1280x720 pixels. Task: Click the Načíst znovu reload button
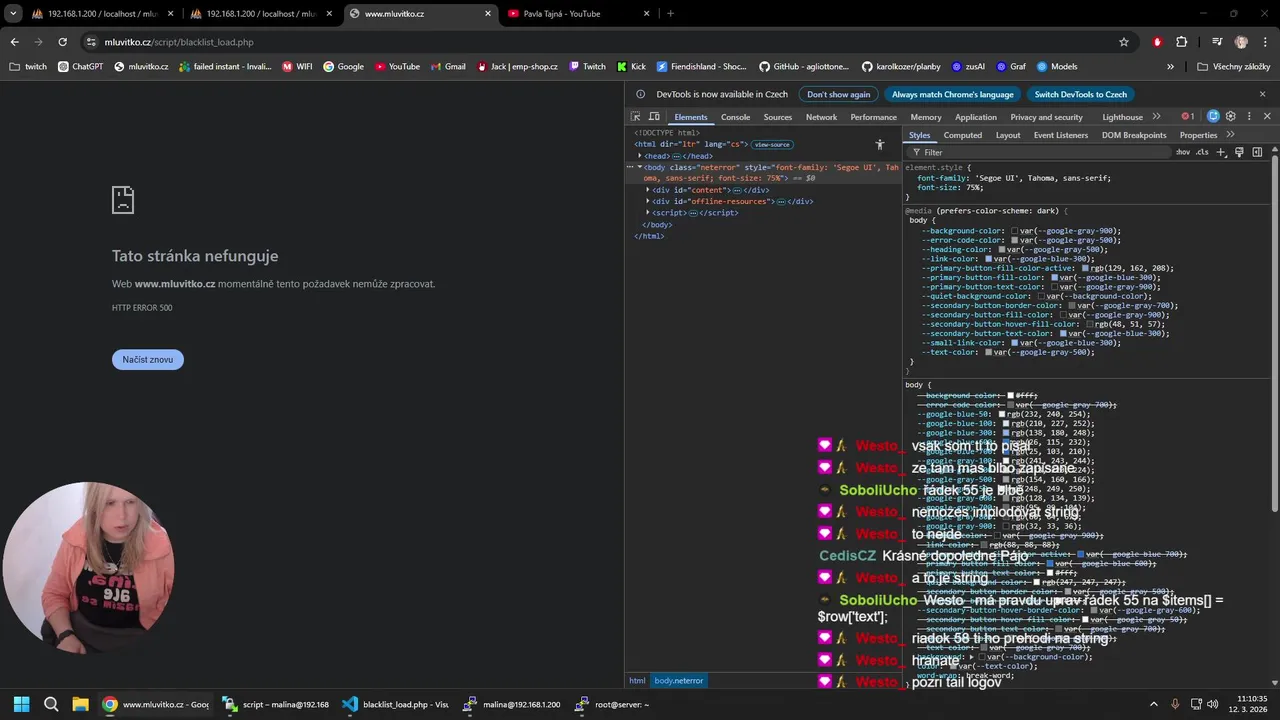tap(148, 360)
